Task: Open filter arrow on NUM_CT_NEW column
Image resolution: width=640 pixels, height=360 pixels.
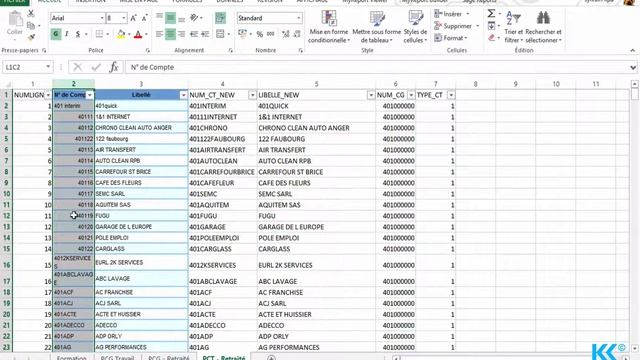Action: 252,95
